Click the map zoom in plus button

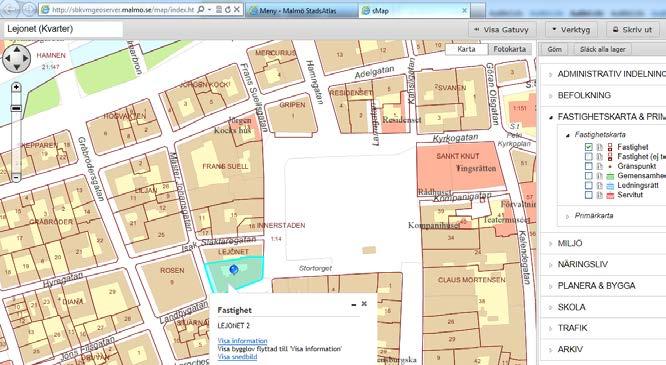(x=16, y=87)
